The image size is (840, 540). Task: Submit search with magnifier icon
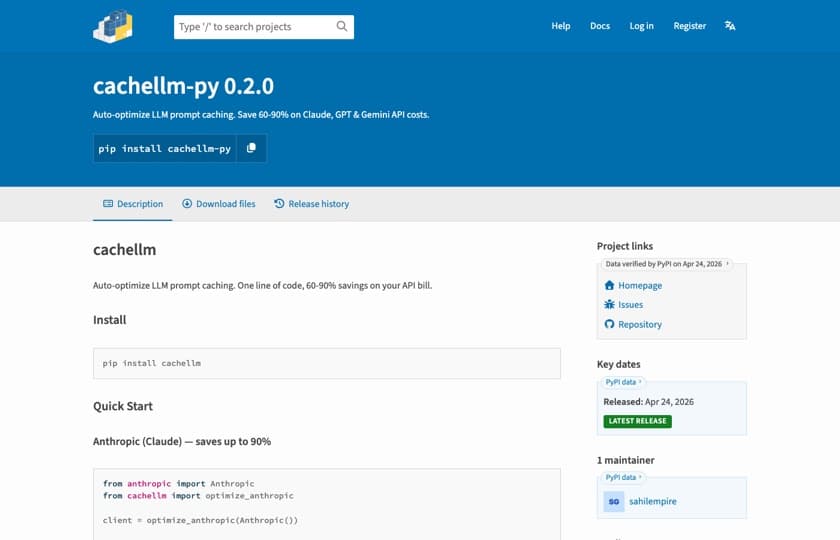[341, 26]
